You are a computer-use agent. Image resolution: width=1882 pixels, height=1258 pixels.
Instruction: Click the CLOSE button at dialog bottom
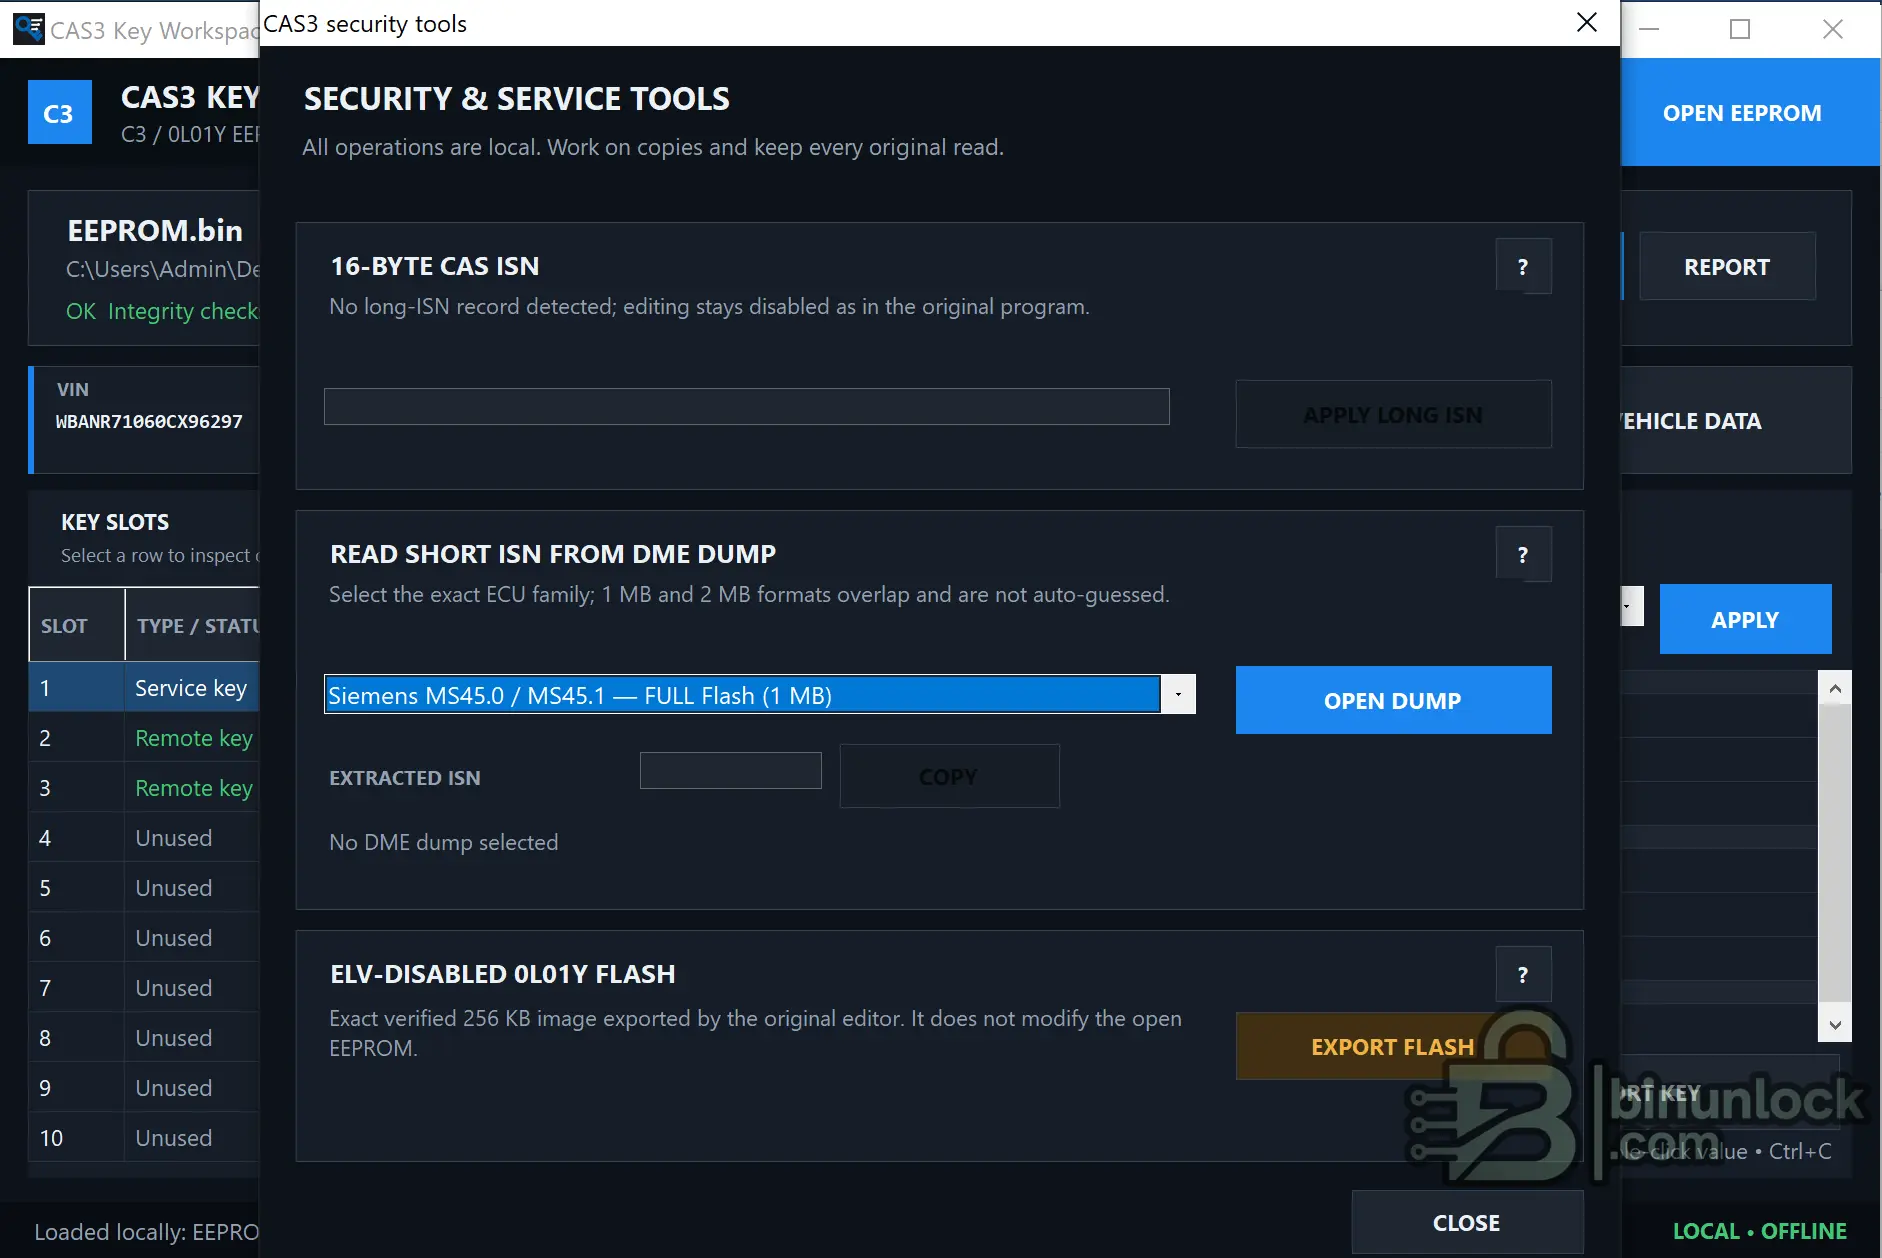tap(1467, 1222)
